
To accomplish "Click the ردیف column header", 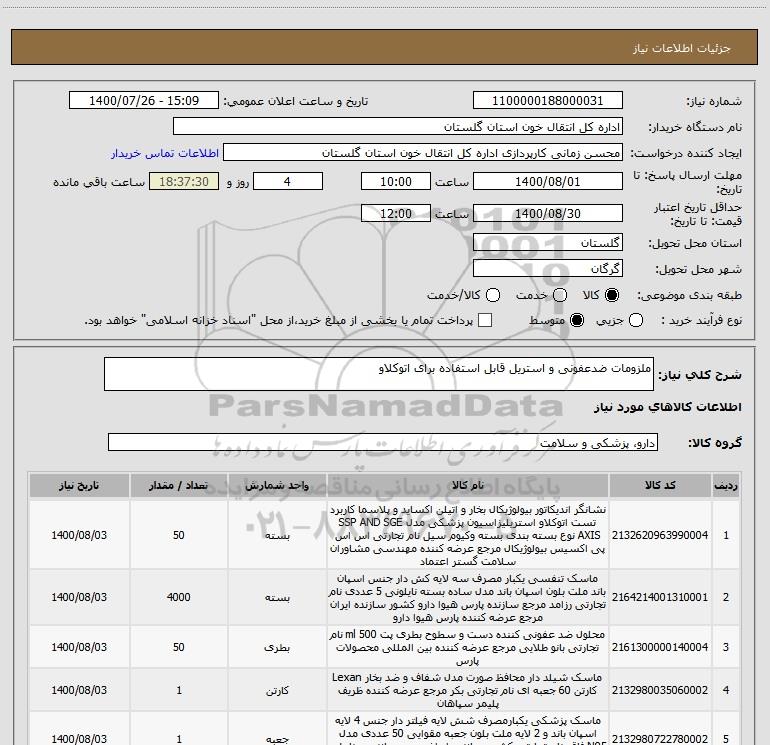I will (x=726, y=486).
